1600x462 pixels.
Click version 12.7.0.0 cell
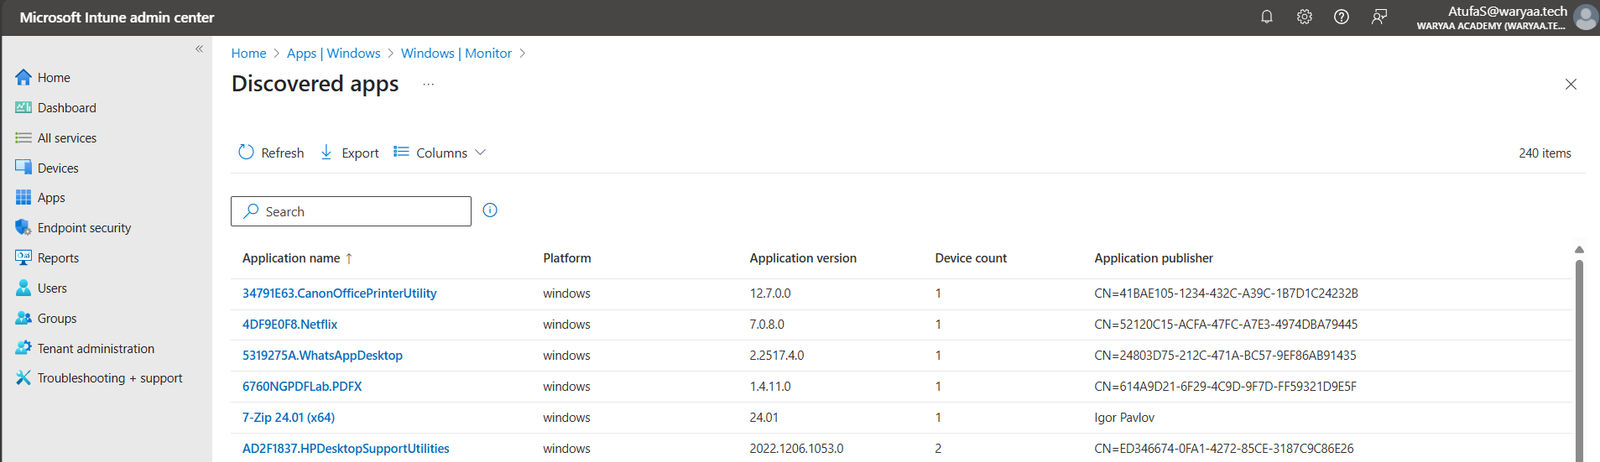click(770, 293)
